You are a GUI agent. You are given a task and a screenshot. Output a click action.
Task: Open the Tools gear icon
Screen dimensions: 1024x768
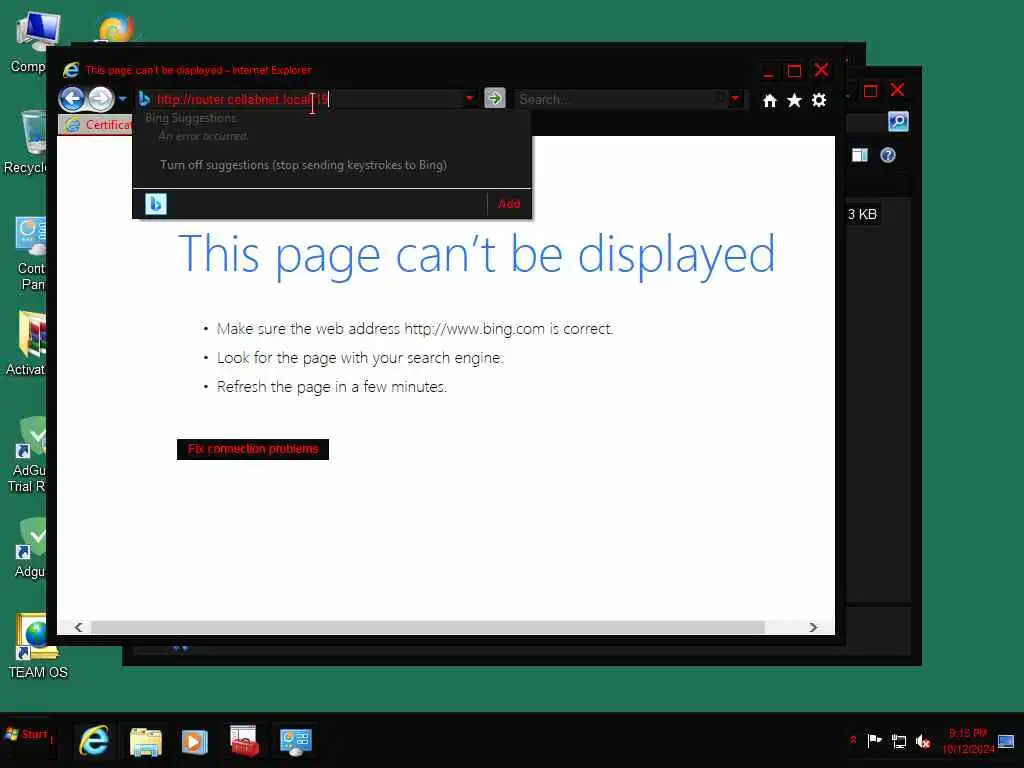(819, 100)
